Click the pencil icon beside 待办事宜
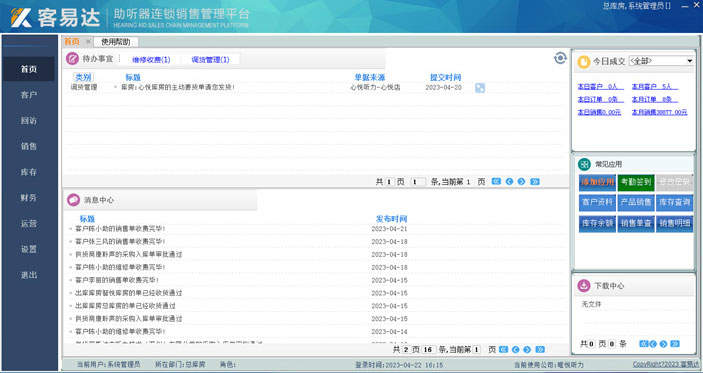The width and height of the screenshot is (703, 373). (x=72, y=59)
